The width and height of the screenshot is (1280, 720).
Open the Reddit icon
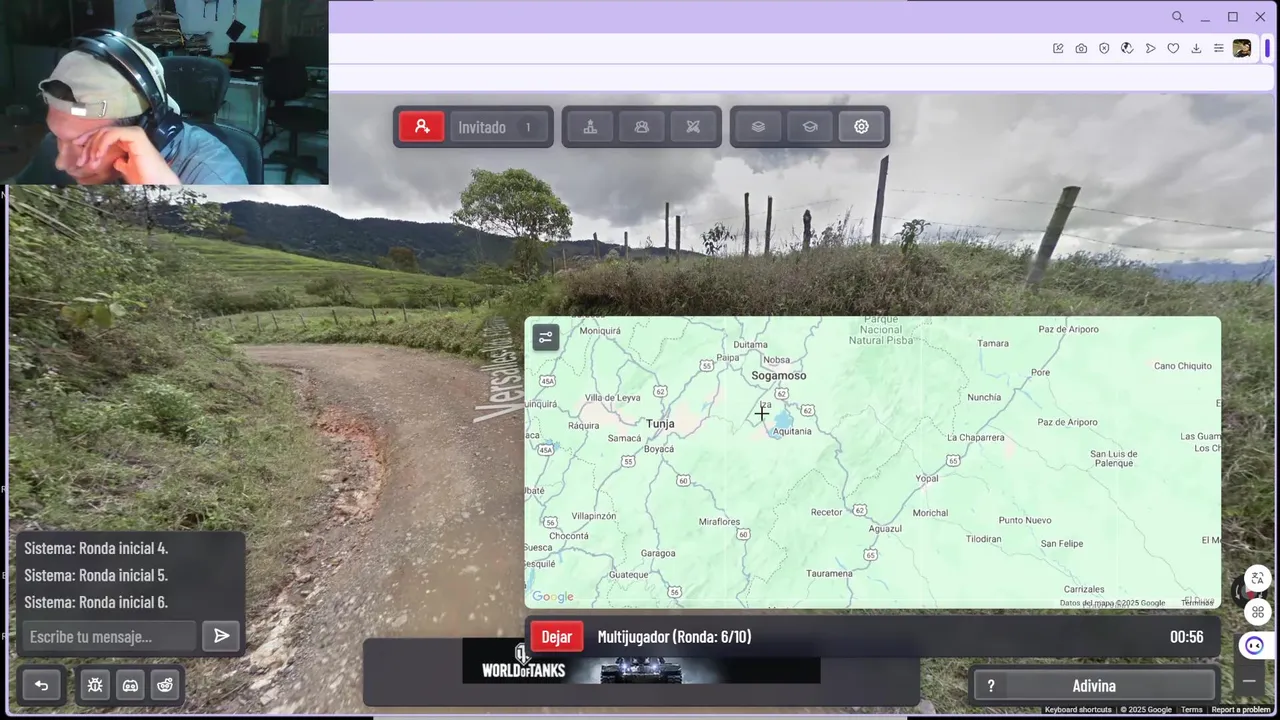coord(165,685)
